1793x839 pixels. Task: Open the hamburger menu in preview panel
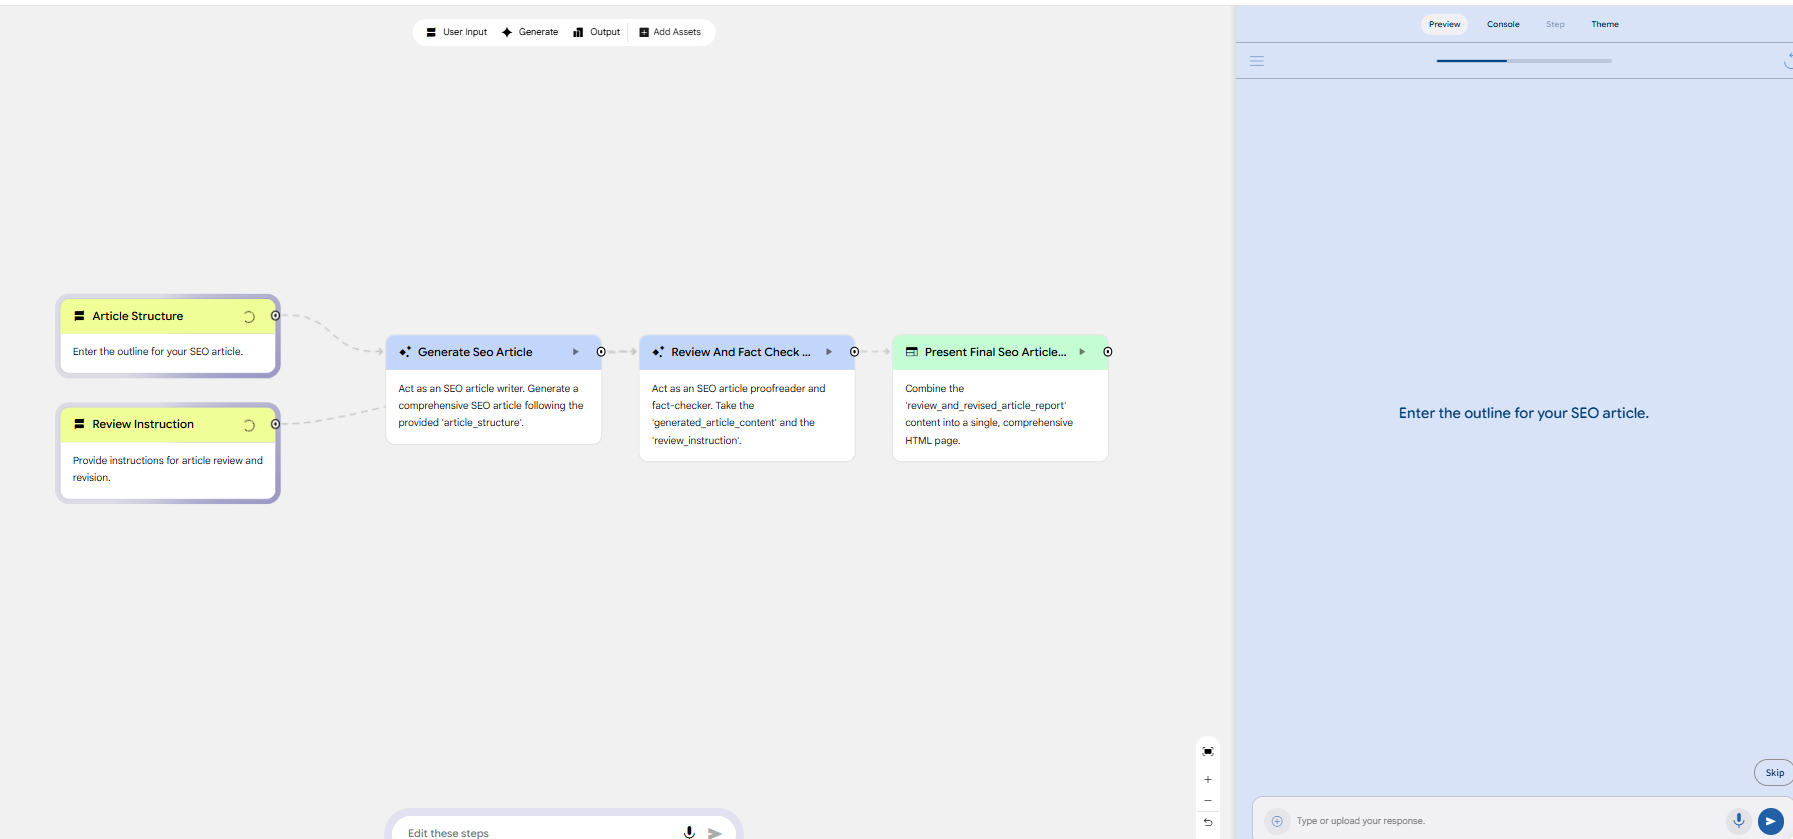point(1257,61)
